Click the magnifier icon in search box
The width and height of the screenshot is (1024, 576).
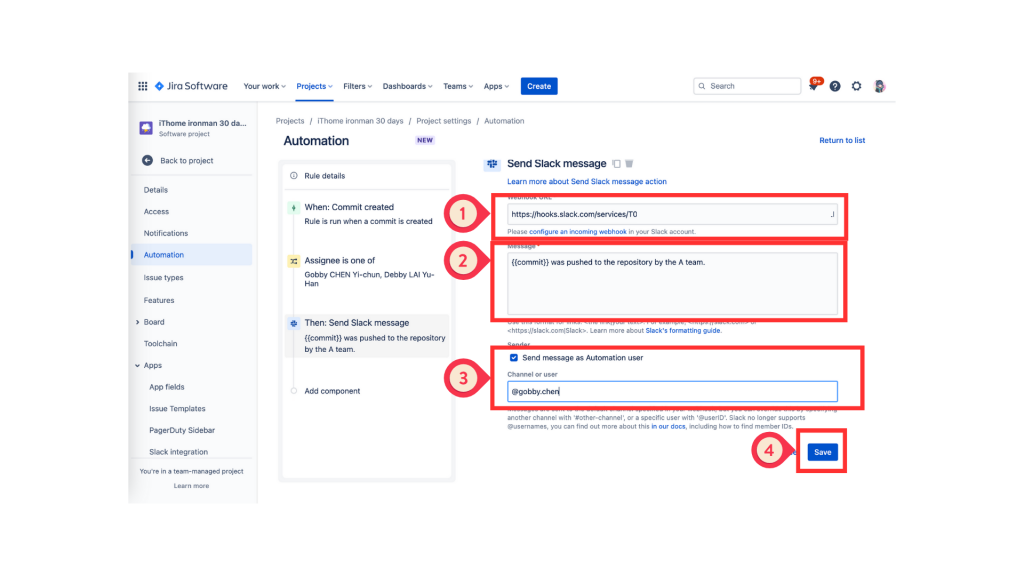702,86
